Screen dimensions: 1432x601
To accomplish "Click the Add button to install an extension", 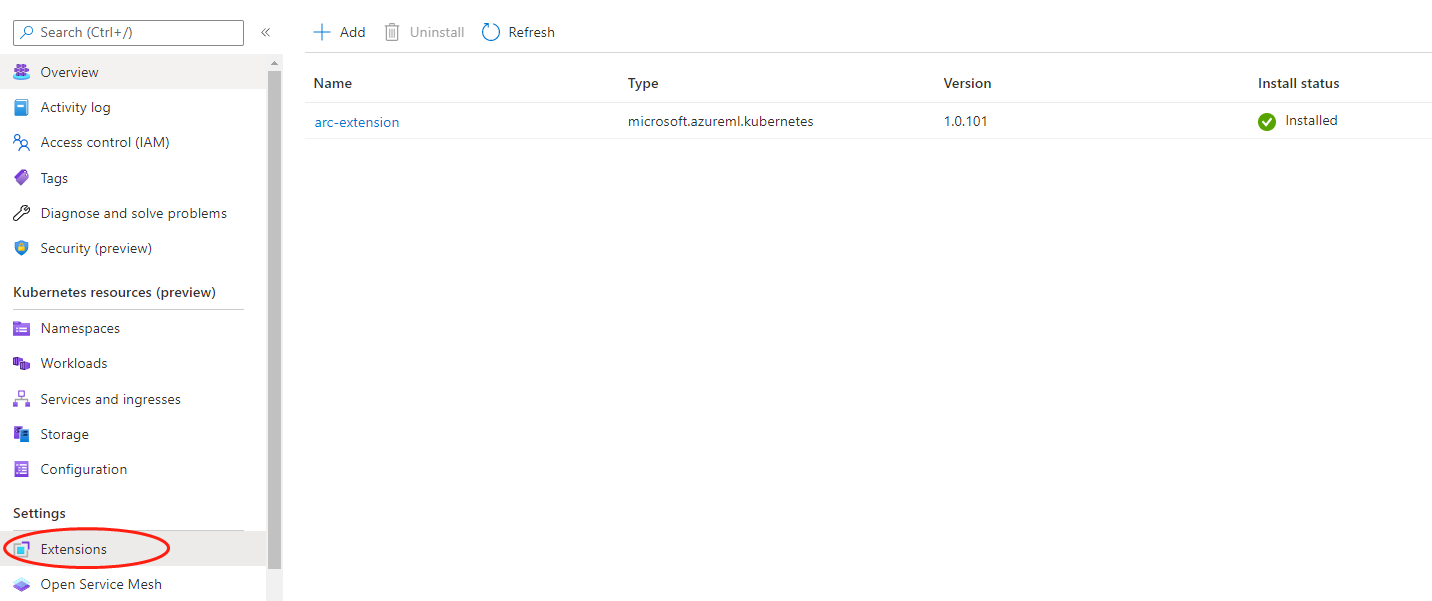I will point(338,31).
